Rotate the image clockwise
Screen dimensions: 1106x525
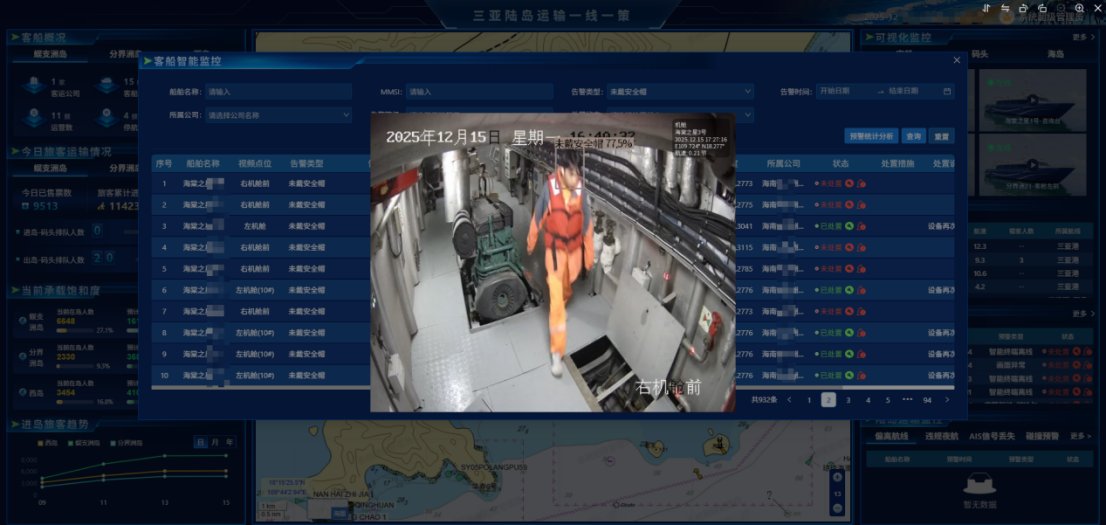[x=1022, y=8]
